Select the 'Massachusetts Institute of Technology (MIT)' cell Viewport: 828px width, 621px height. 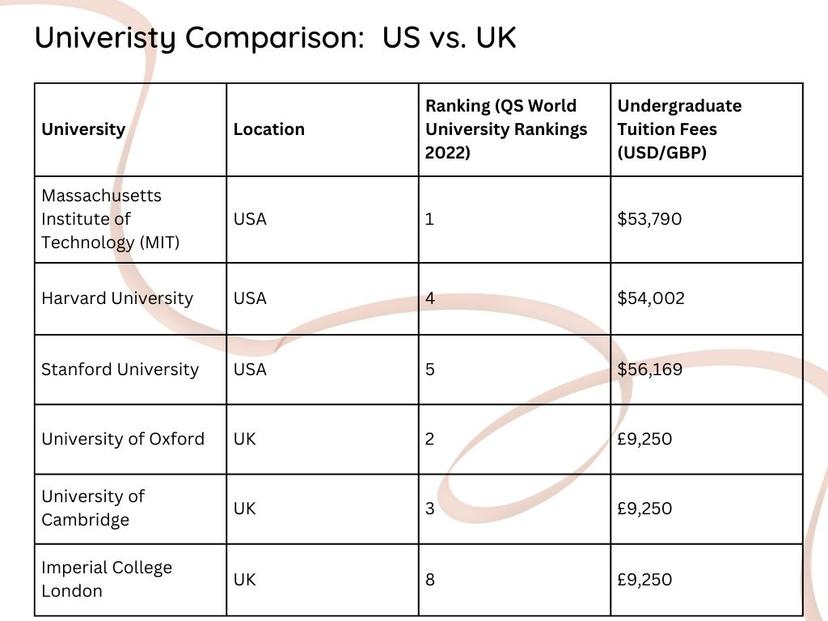130,219
